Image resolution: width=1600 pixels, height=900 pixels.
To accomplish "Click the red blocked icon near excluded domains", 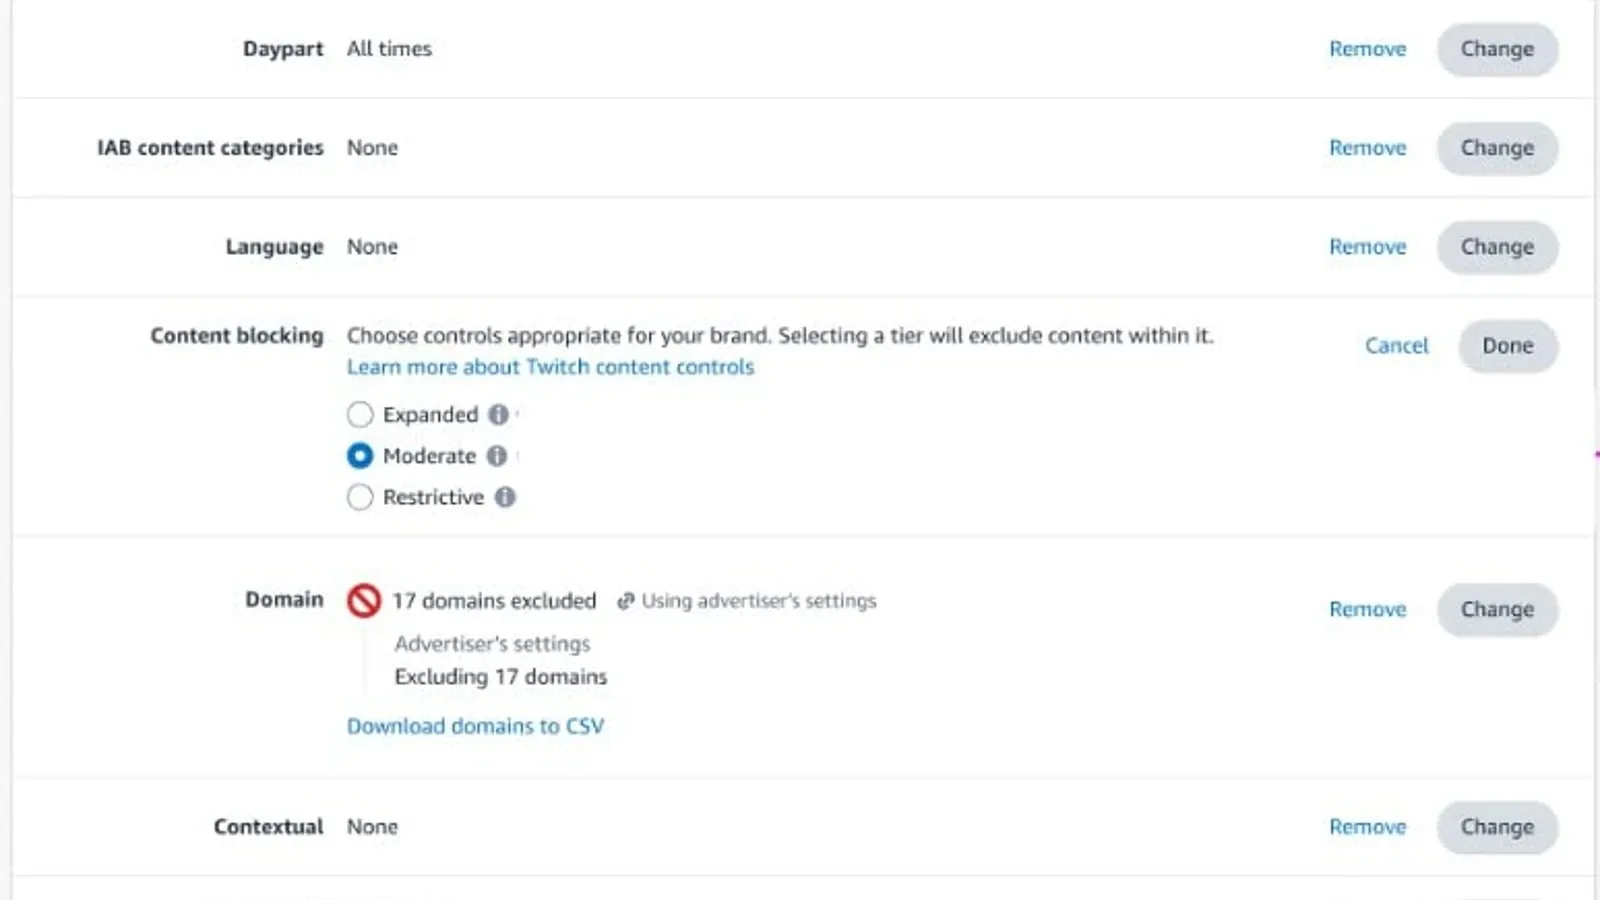I will click(362, 601).
